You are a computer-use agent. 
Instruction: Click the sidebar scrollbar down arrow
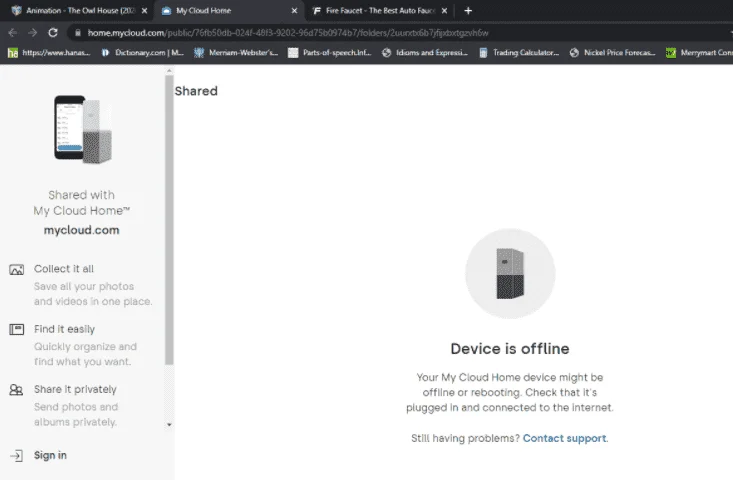click(169, 424)
